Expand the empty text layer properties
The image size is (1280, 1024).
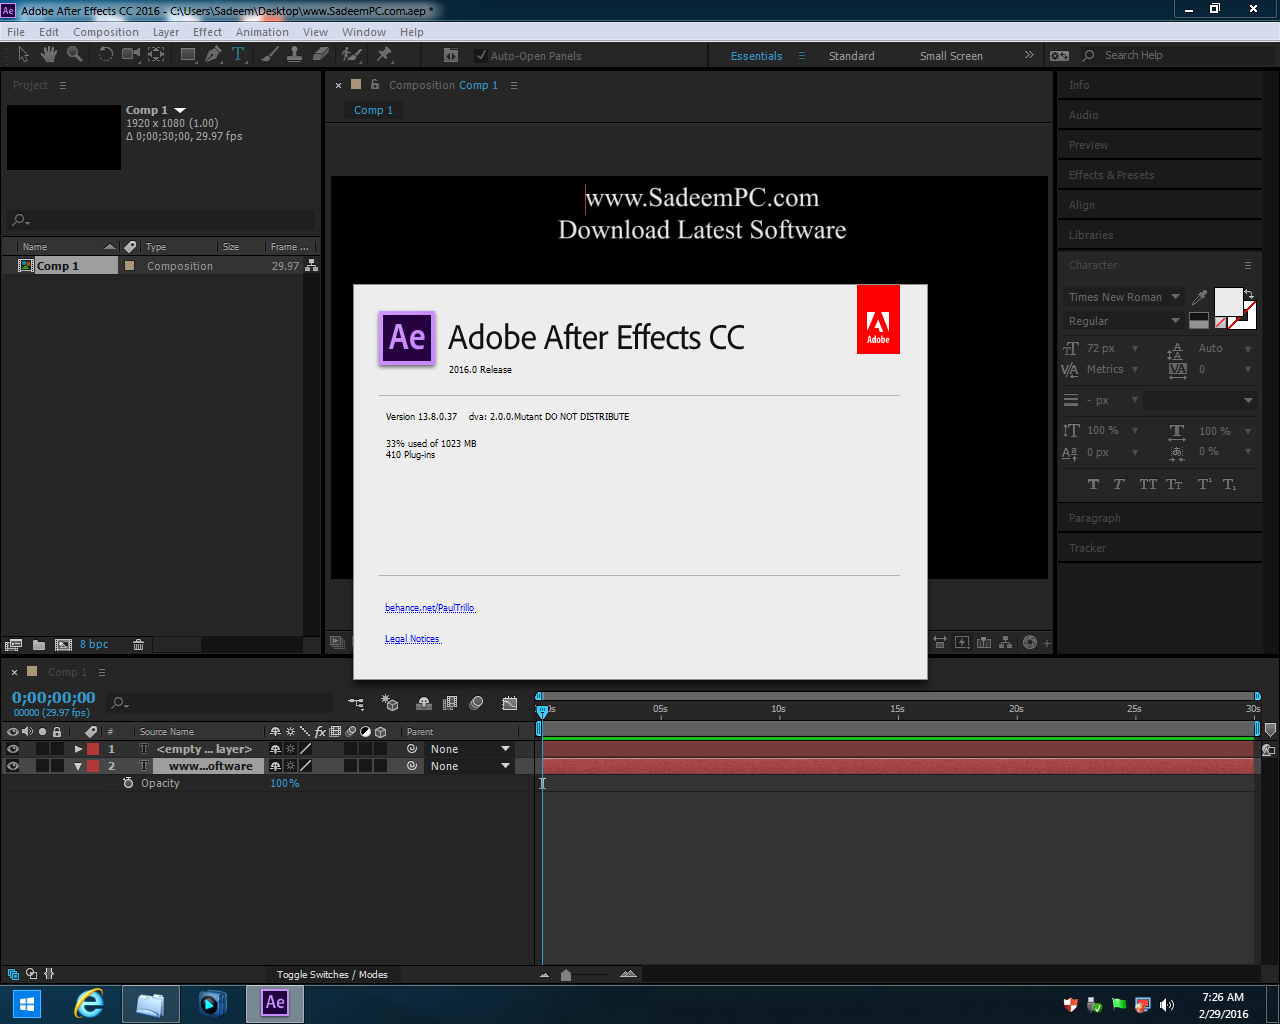(x=77, y=748)
